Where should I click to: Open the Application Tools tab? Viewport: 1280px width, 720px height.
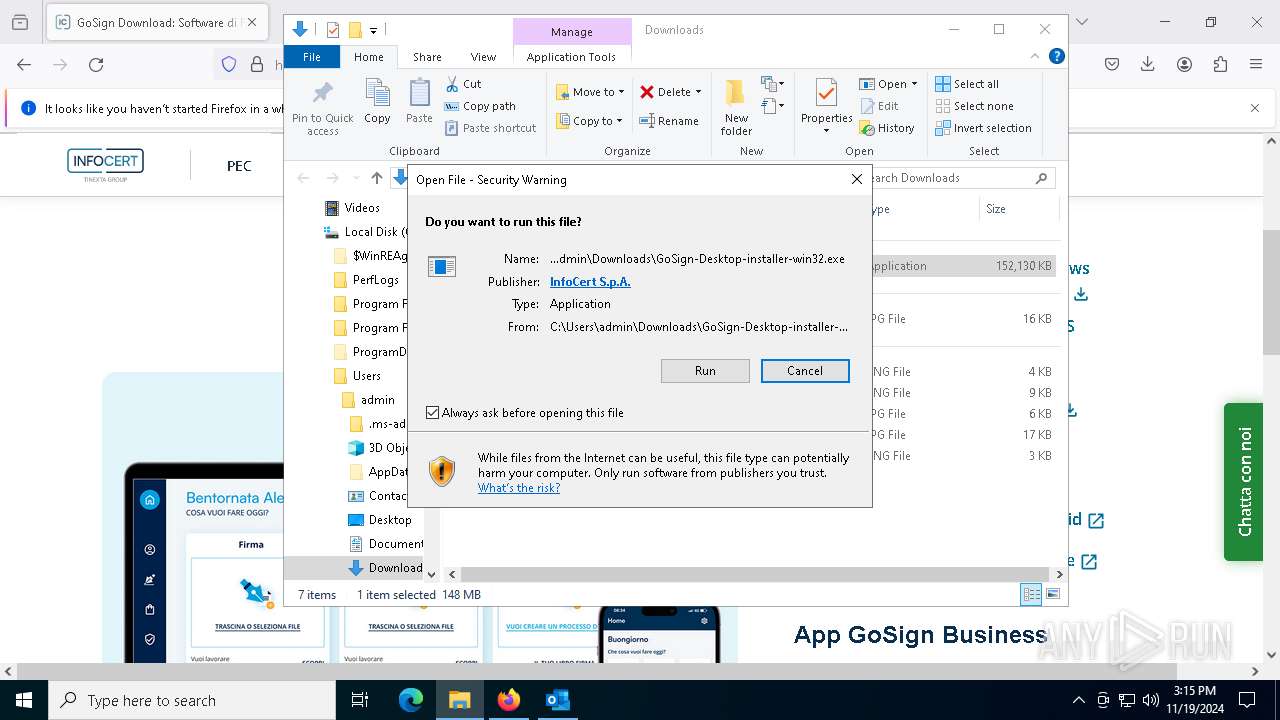(x=571, y=57)
